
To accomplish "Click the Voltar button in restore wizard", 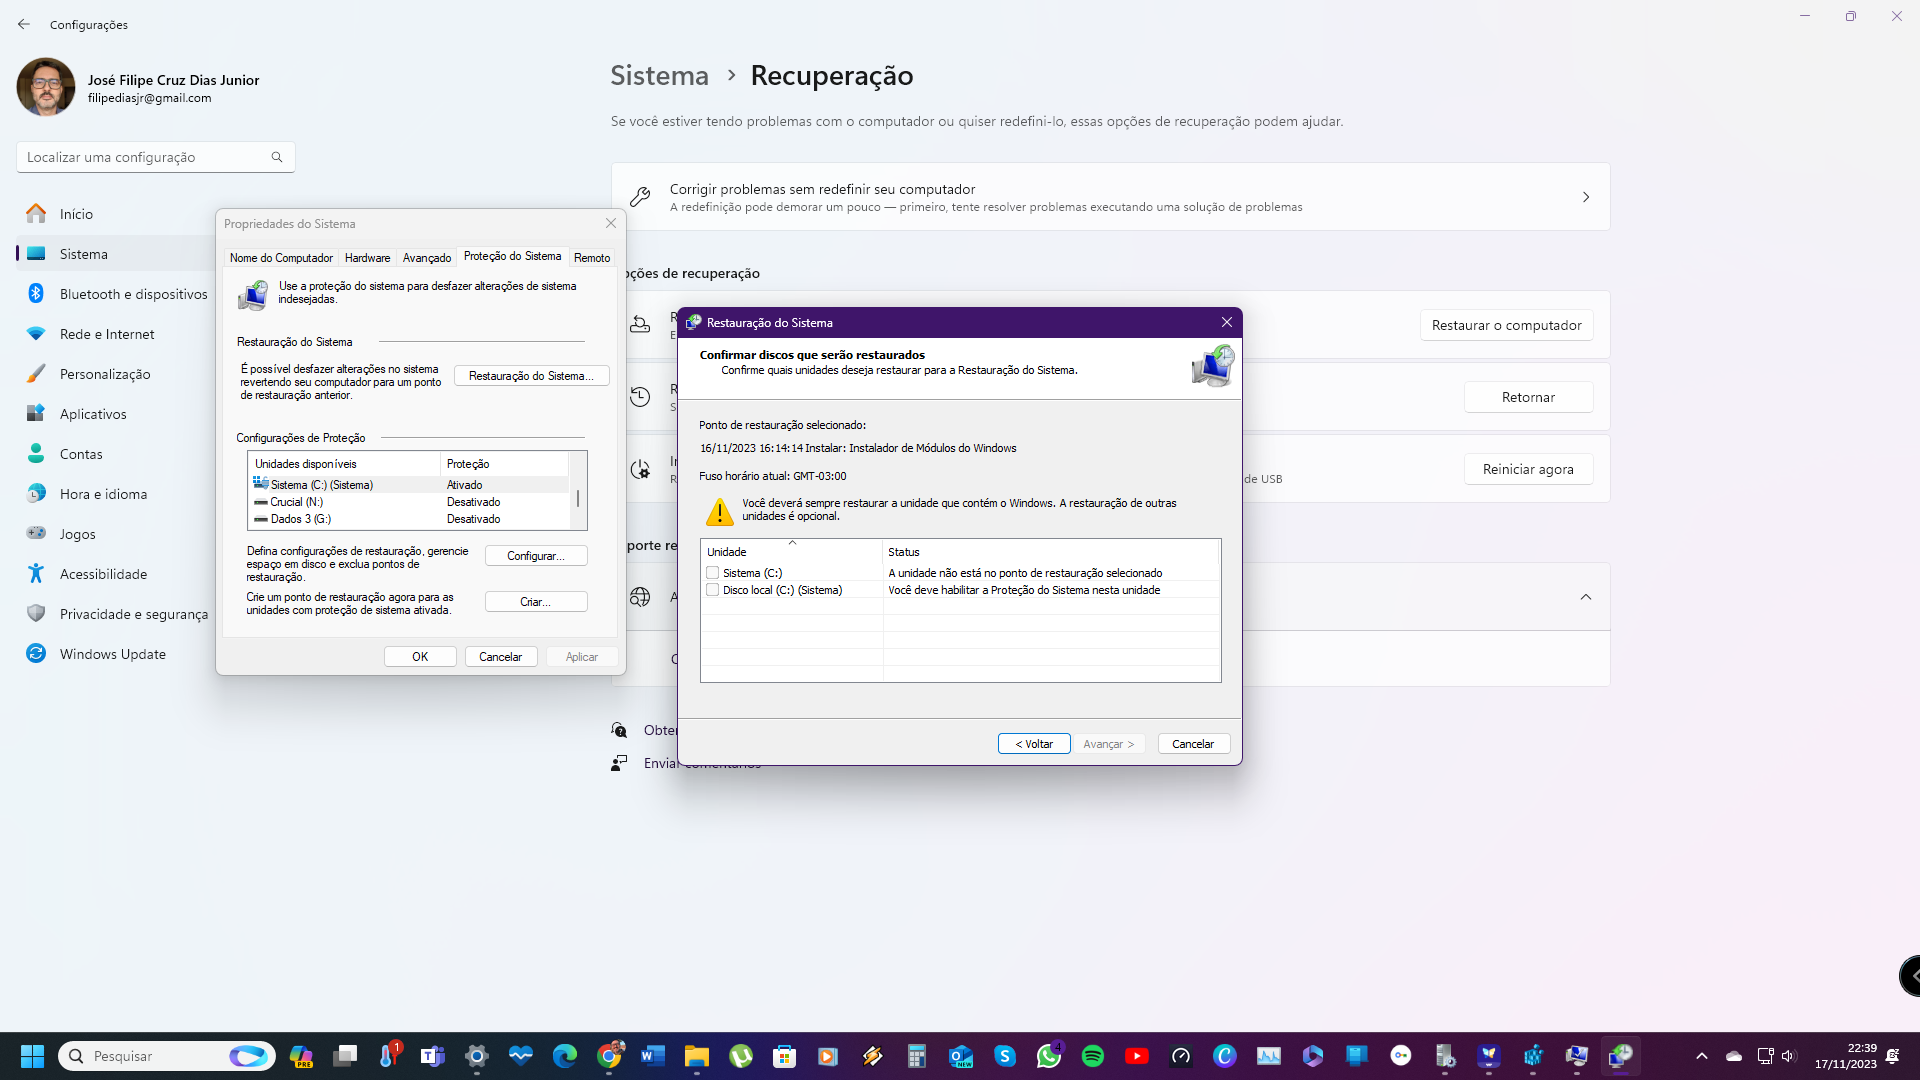I will click(1034, 744).
